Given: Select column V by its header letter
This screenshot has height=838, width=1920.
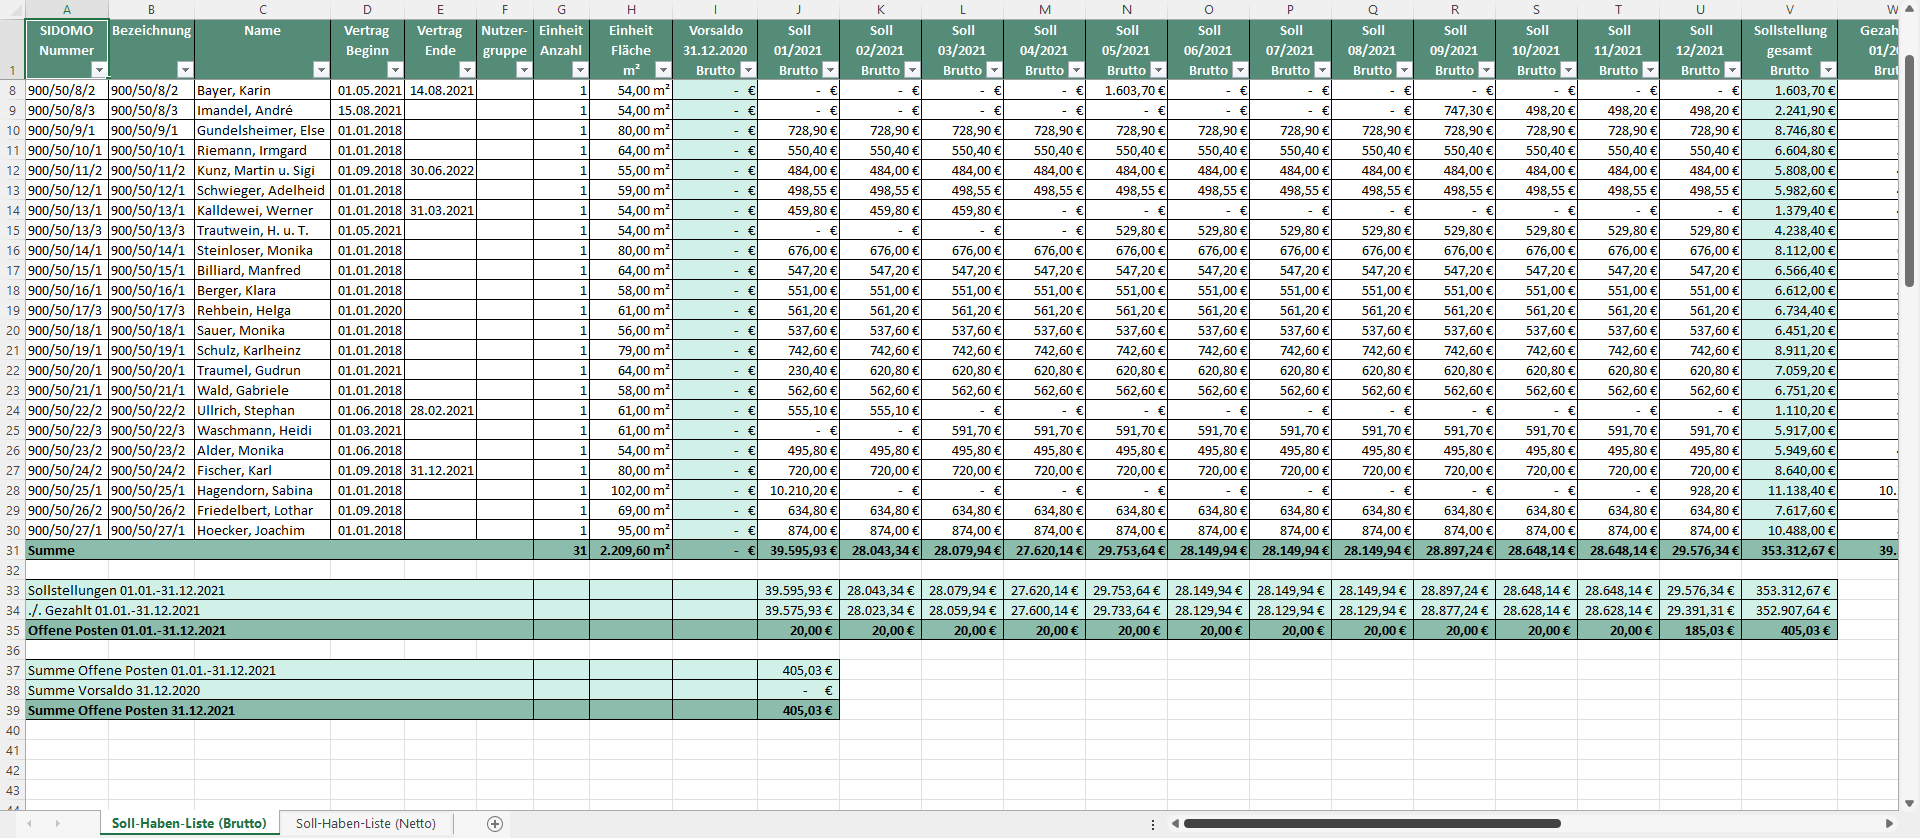Looking at the screenshot, I should click(x=1789, y=9).
